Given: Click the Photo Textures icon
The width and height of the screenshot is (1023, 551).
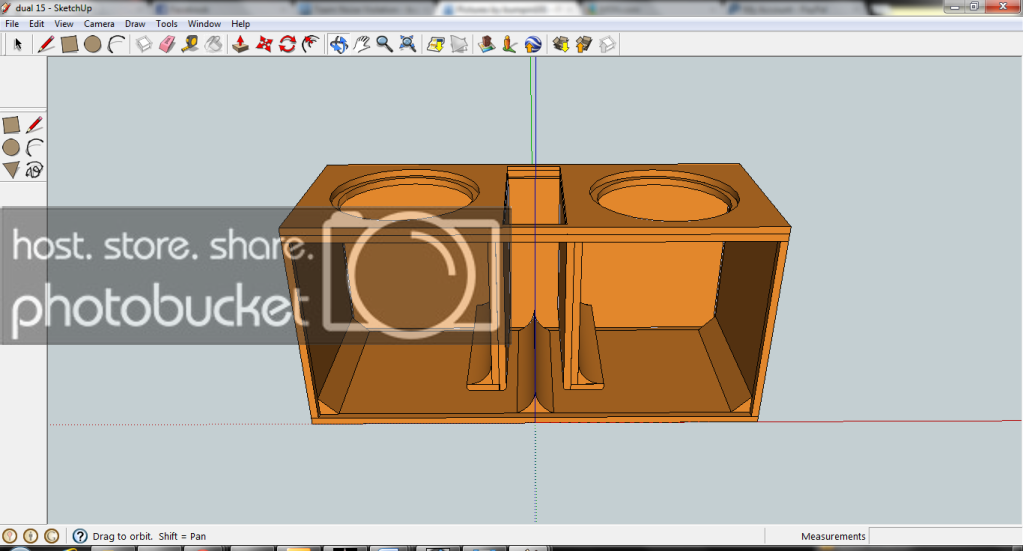Looking at the screenshot, I should point(510,44).
